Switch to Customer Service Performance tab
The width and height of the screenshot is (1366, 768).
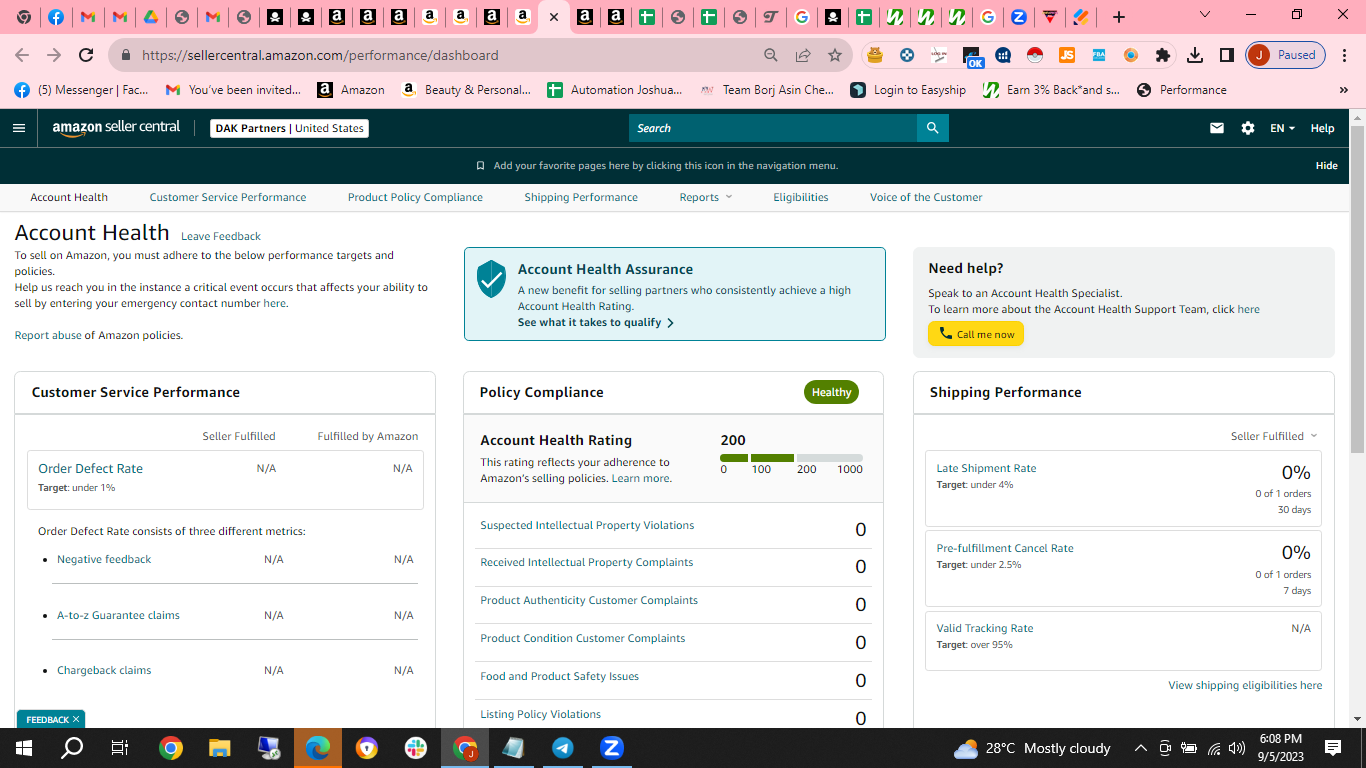tap(228, 197)
